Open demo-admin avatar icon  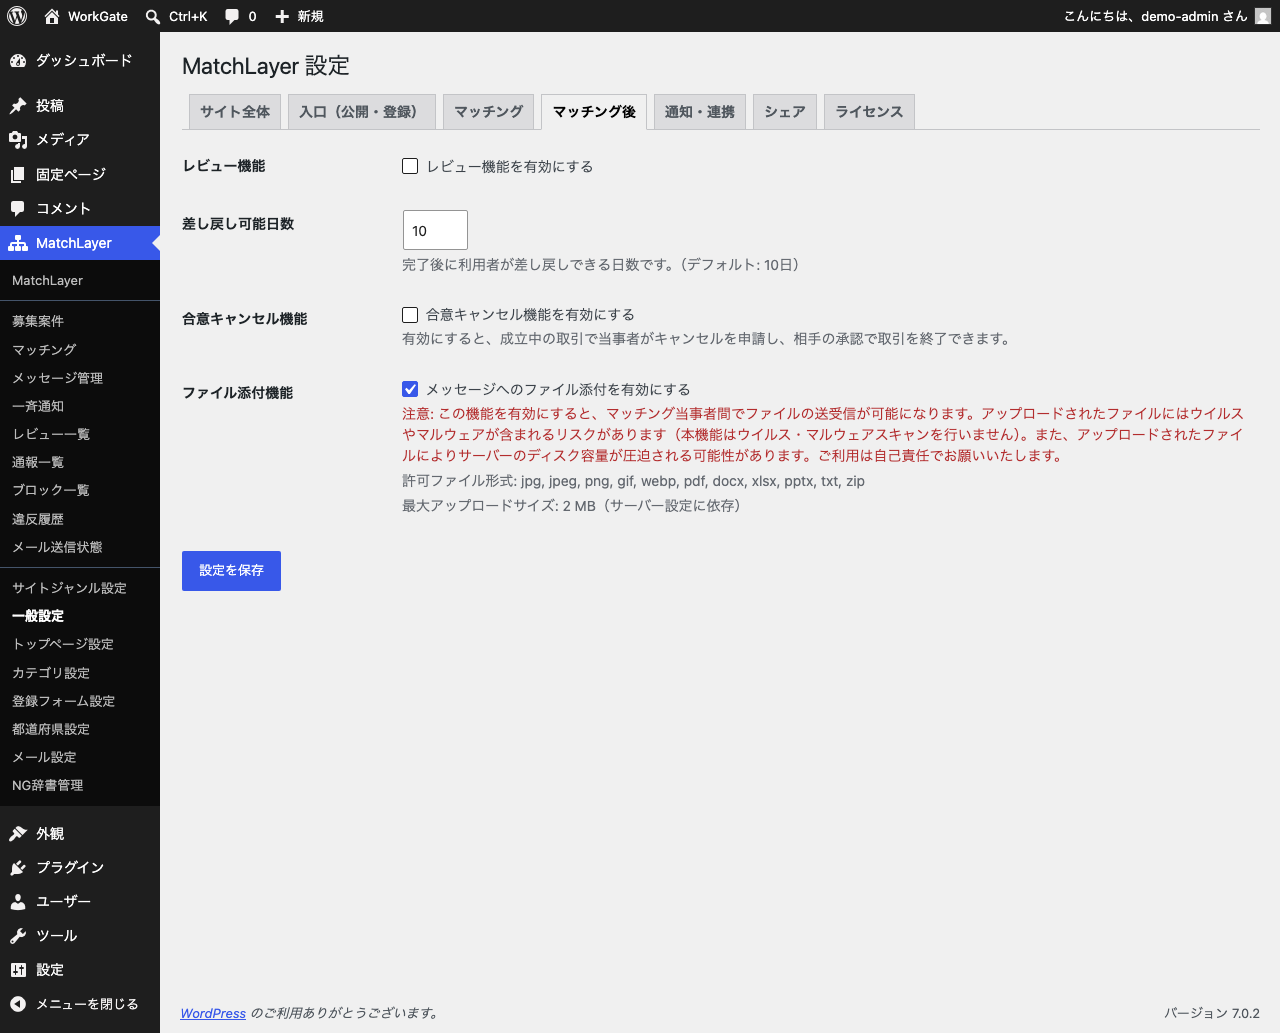[1263, 16]
